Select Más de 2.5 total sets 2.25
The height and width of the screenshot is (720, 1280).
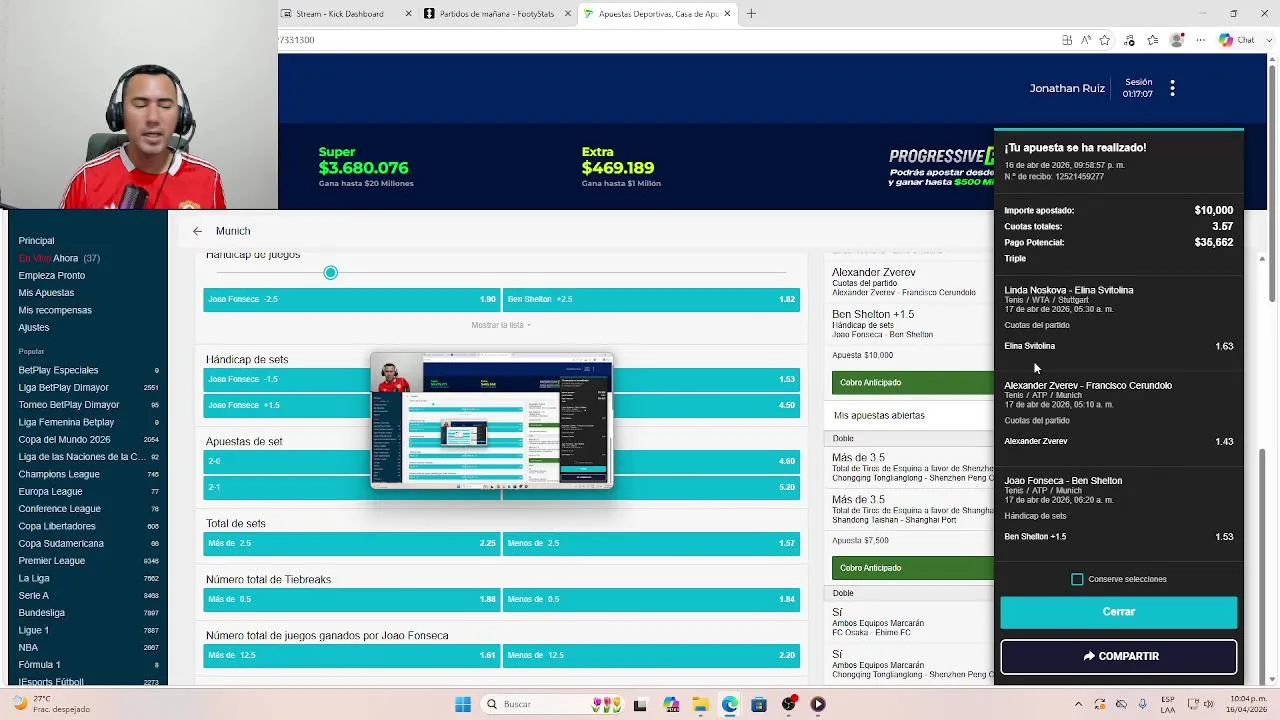[351, 543]
